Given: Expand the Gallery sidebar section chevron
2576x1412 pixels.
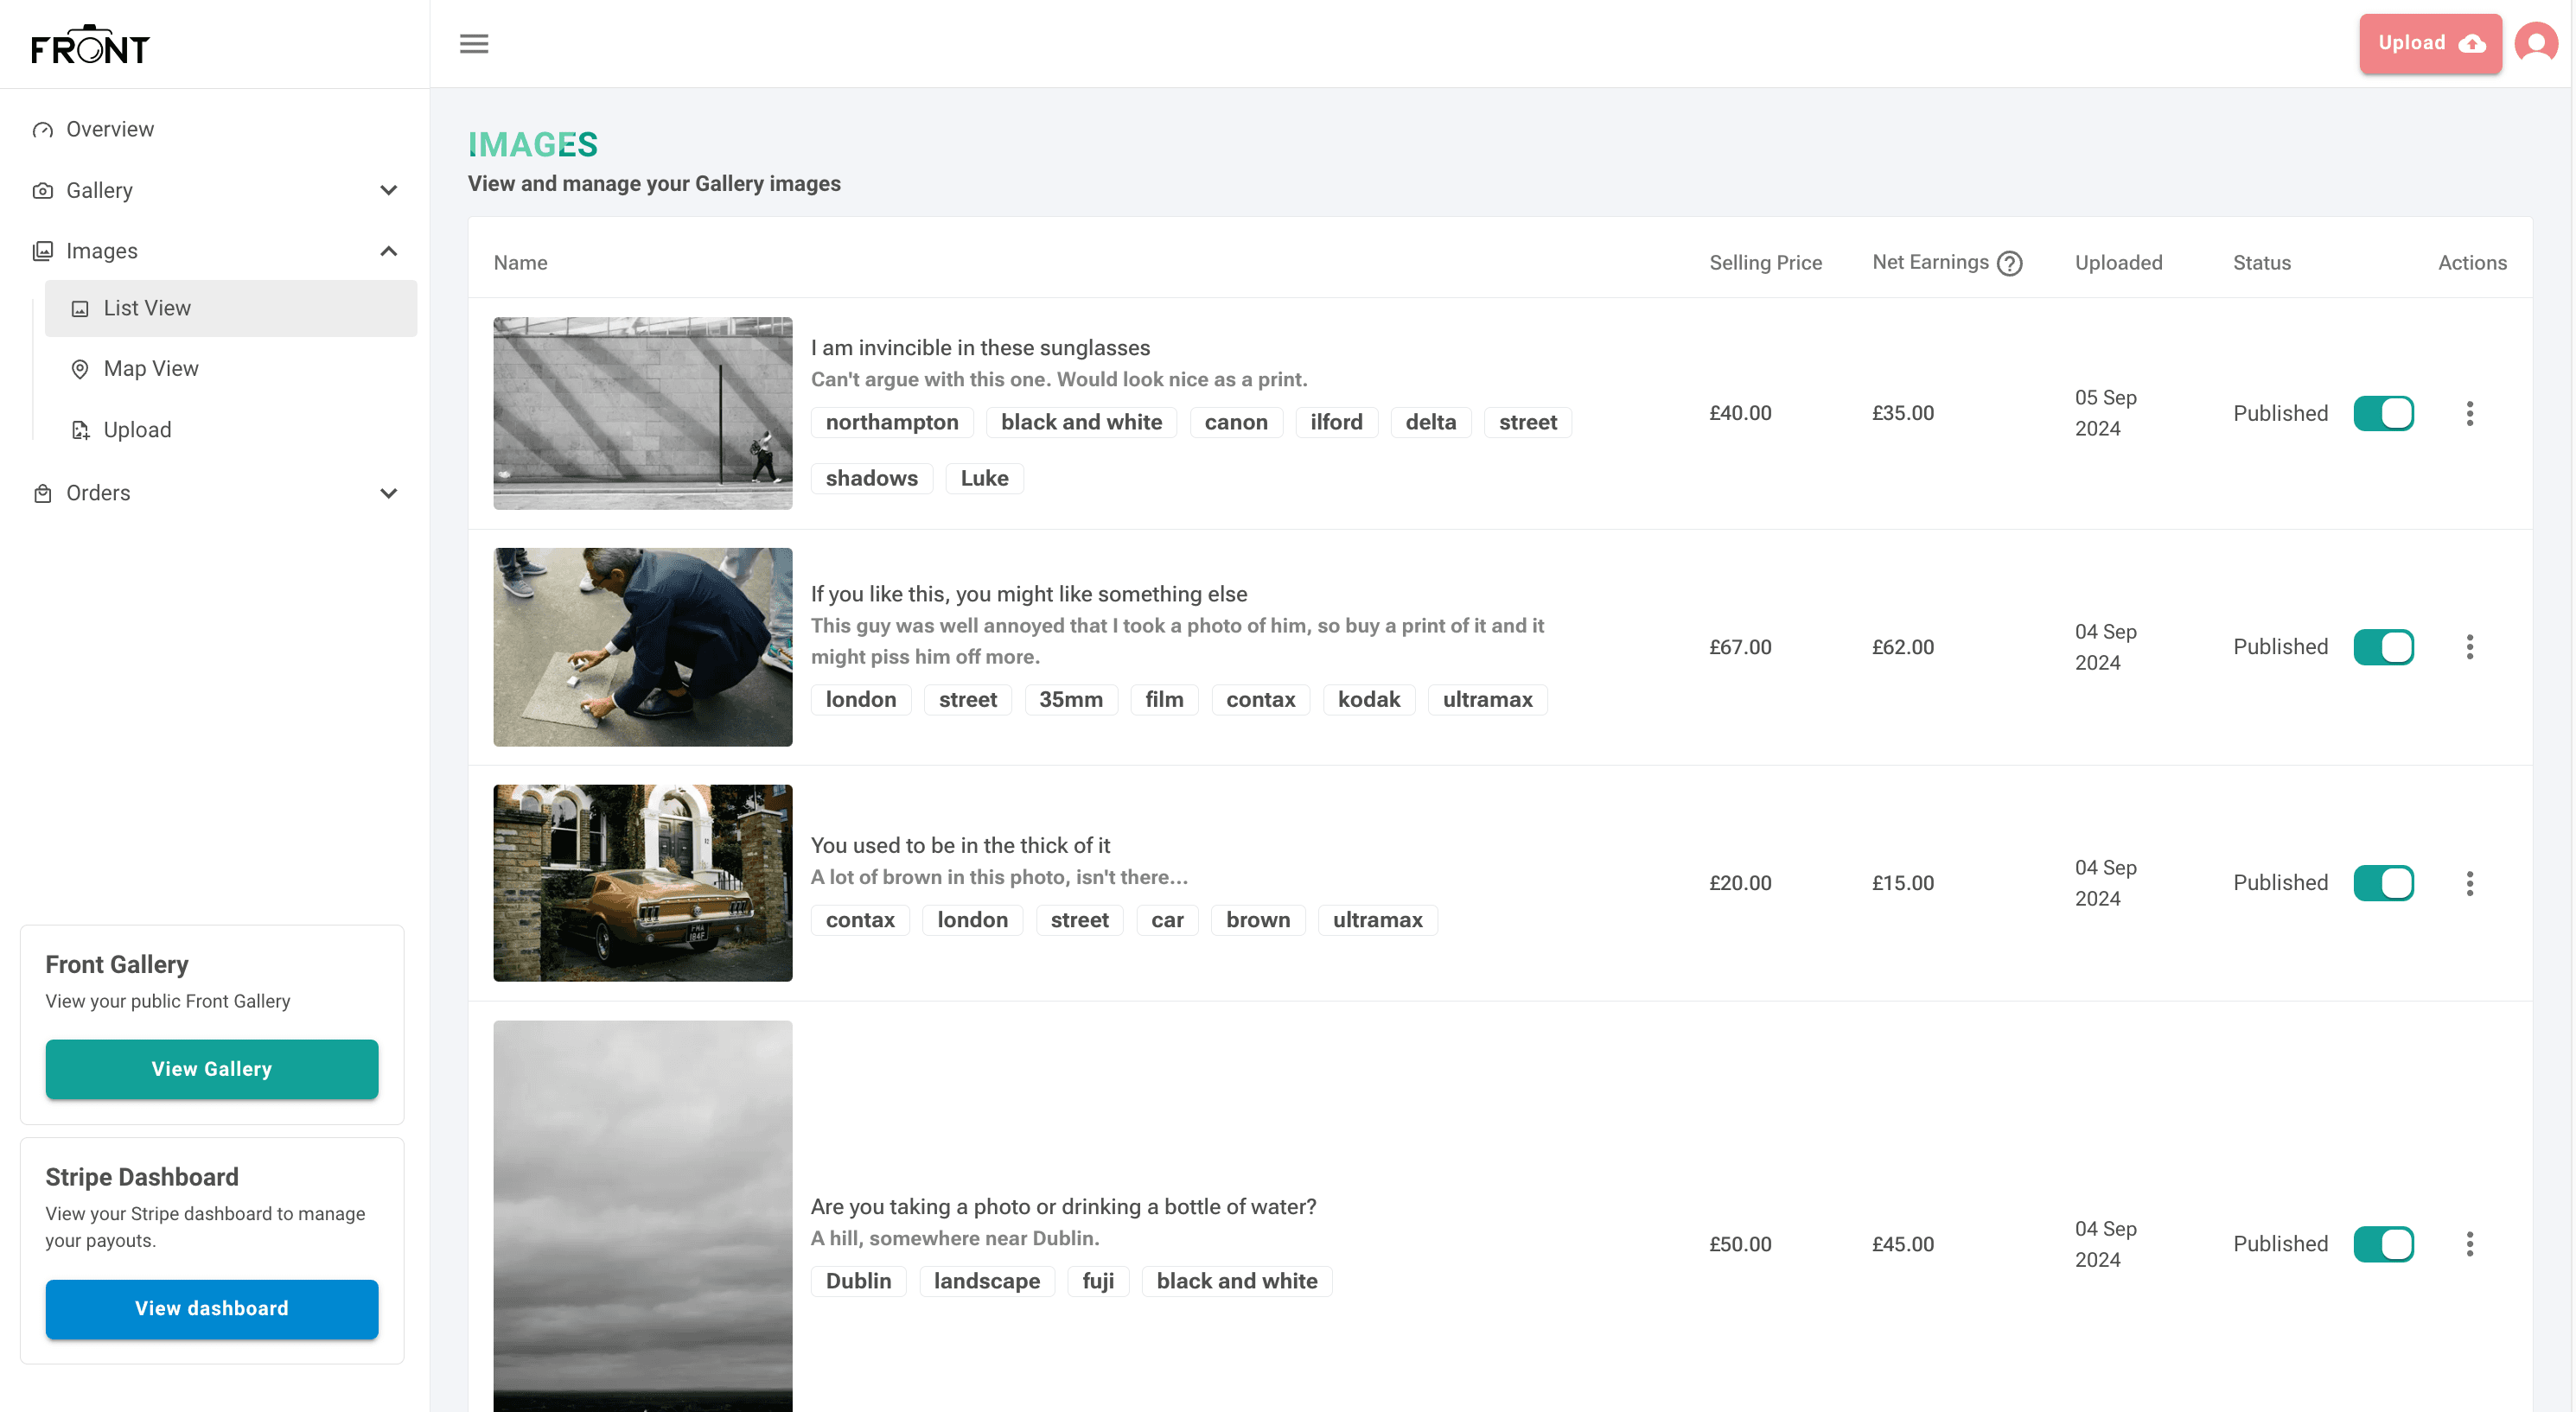Looking at the screenshot, I should [389, 191].
